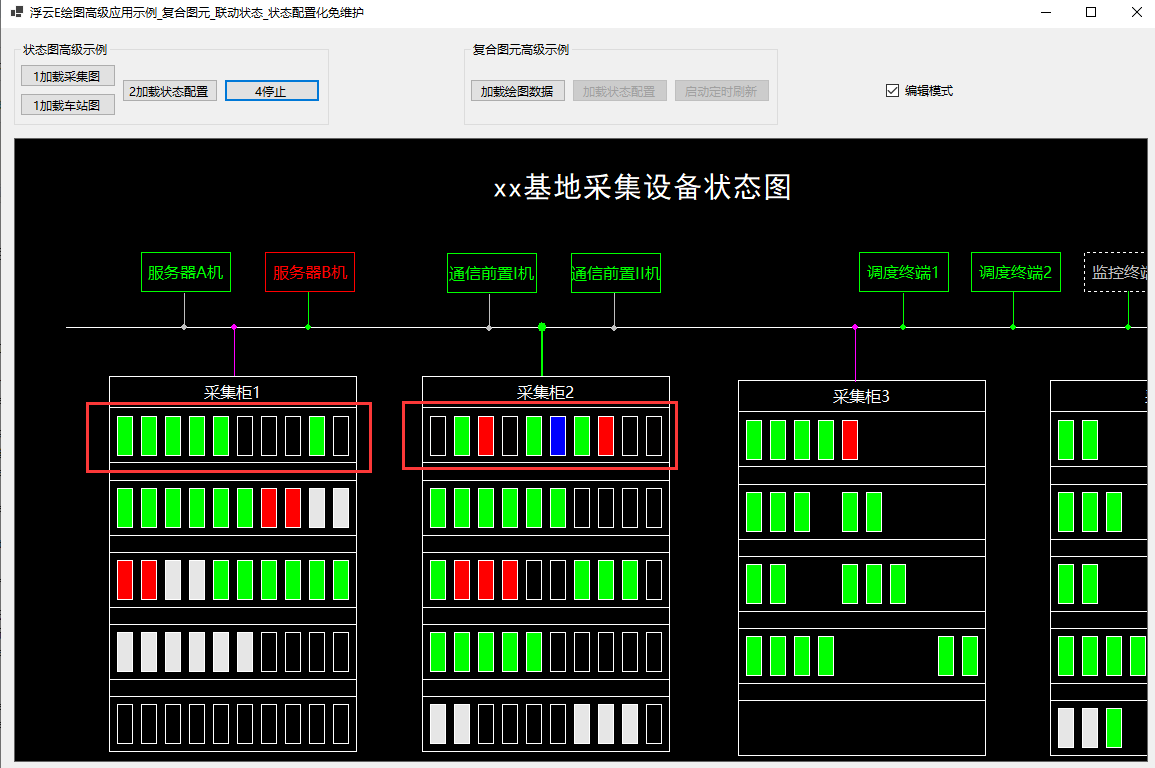Click first empty module in 采集柜2 top row

(438, 436)
